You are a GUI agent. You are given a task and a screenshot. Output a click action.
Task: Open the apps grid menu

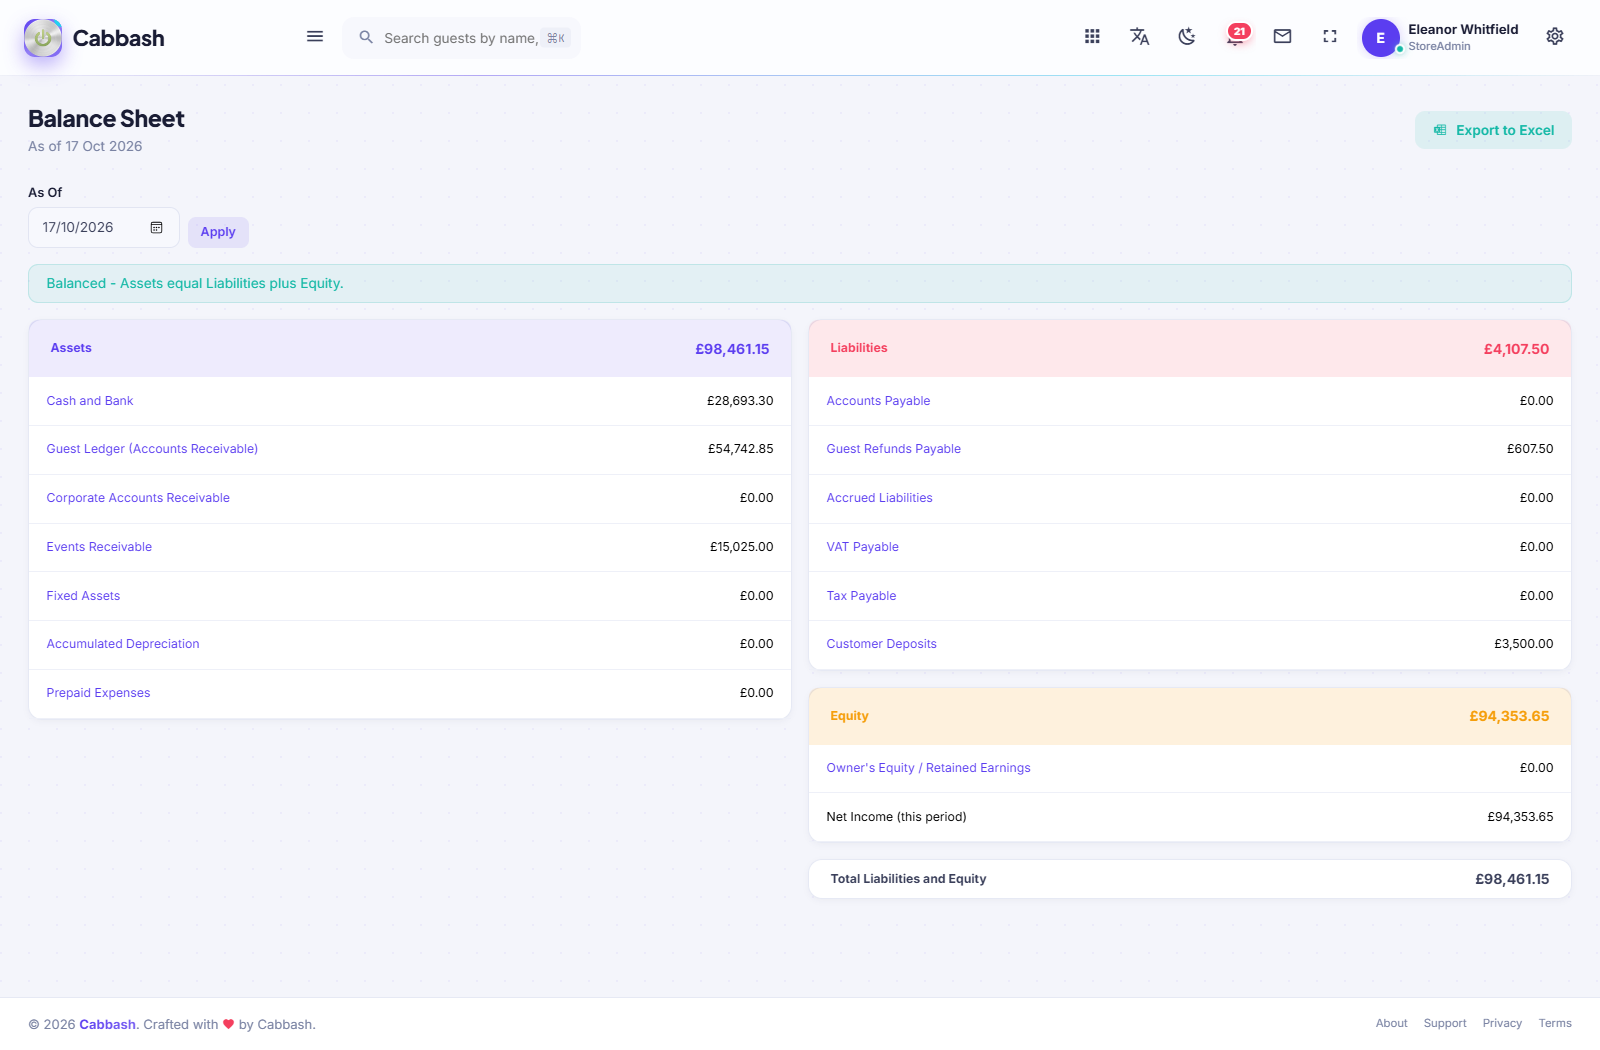pos(1092,37)
